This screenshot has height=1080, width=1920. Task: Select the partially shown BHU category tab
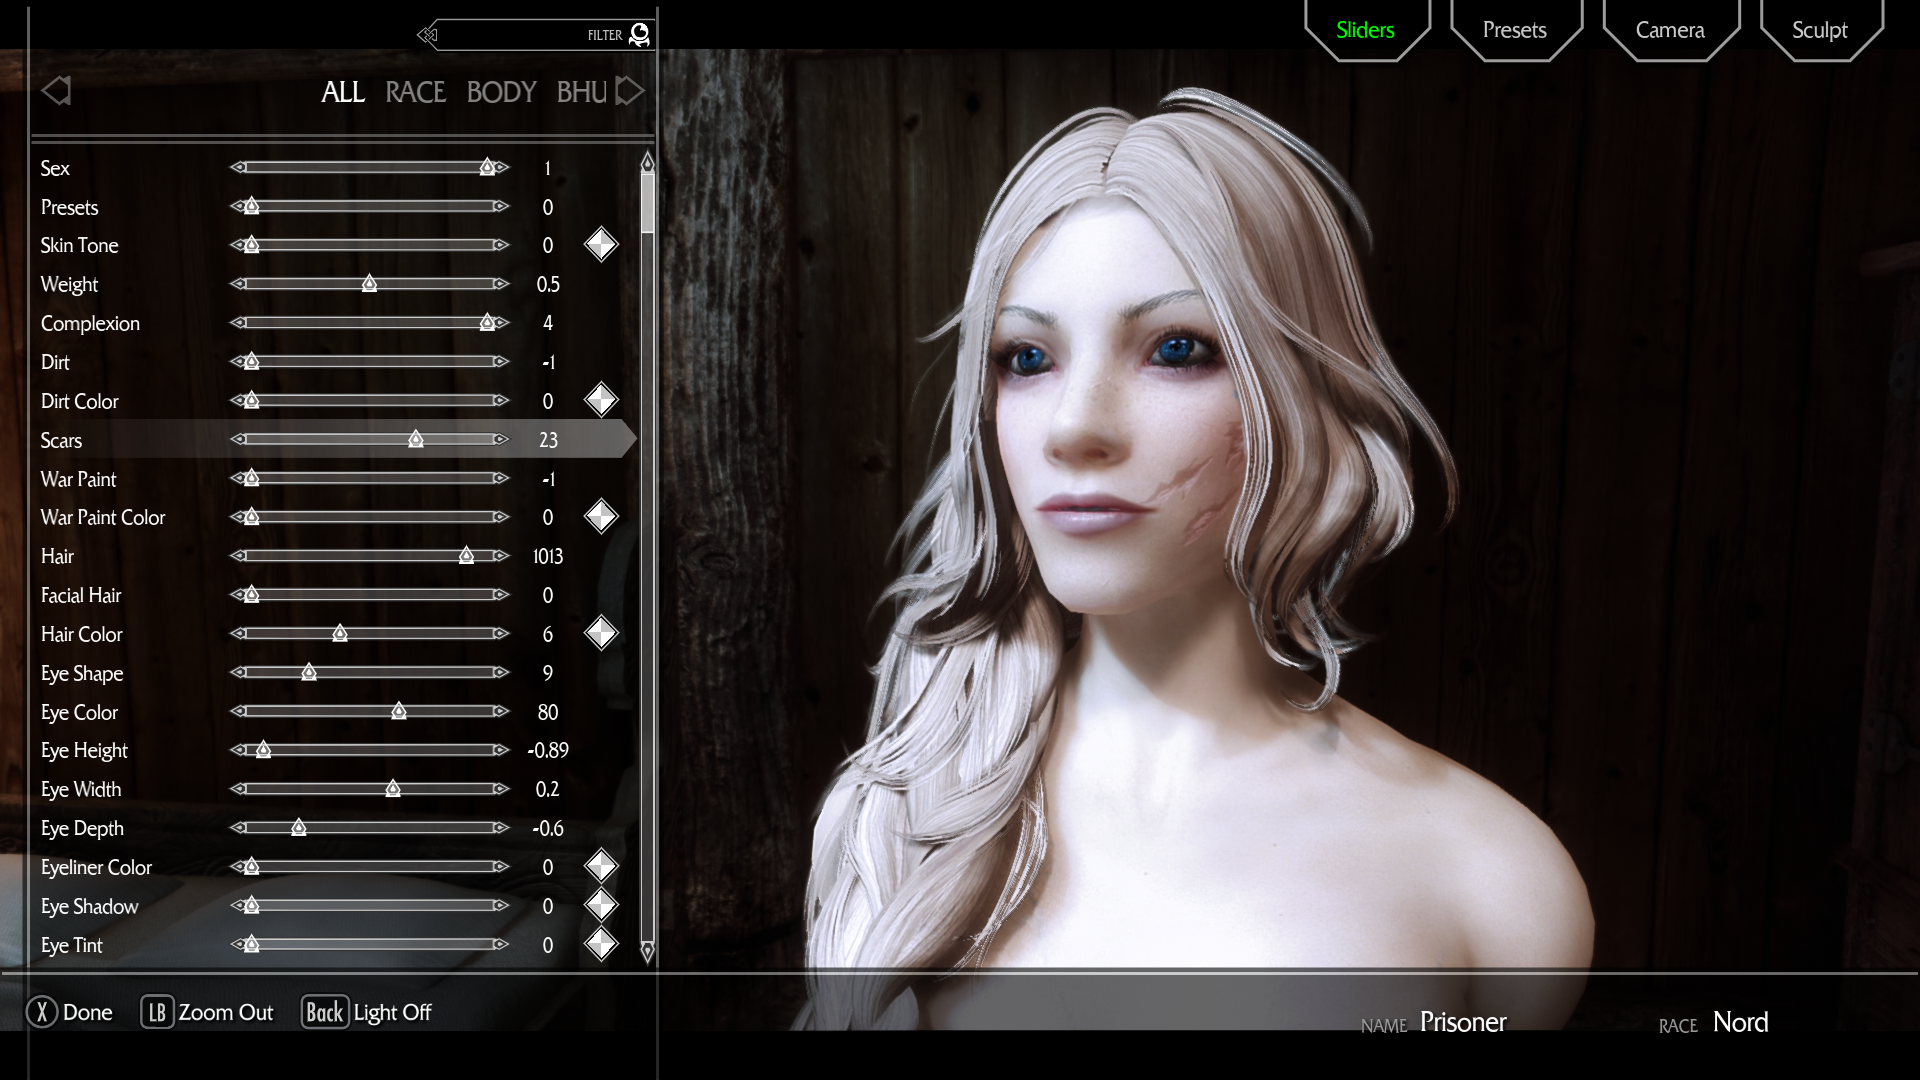582,92
